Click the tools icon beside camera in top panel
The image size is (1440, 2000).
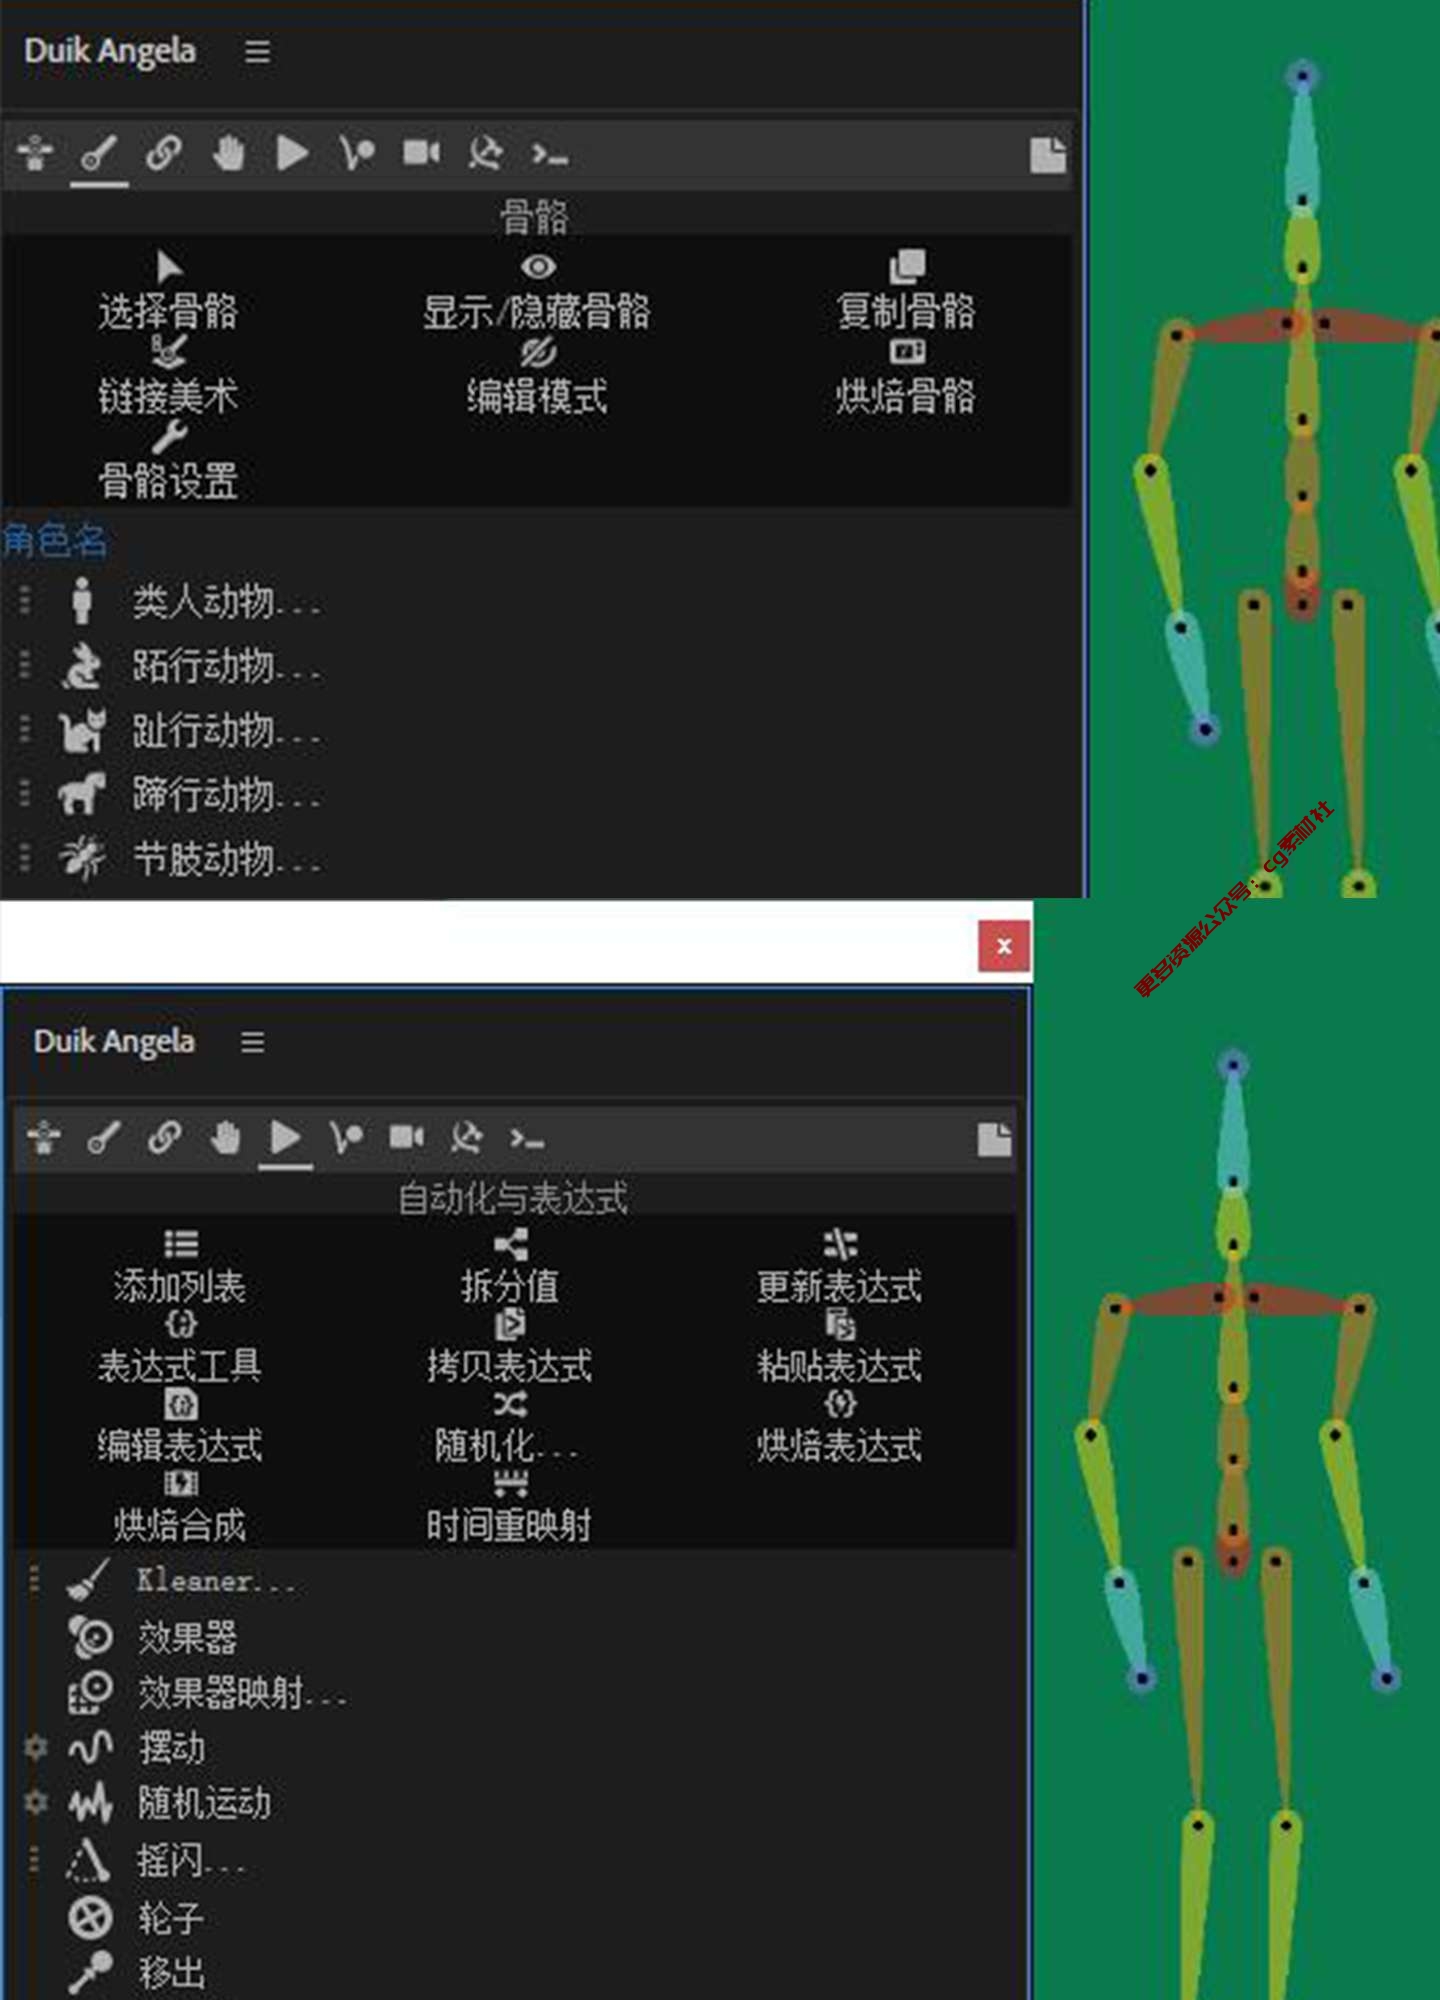tap(485, 154)
